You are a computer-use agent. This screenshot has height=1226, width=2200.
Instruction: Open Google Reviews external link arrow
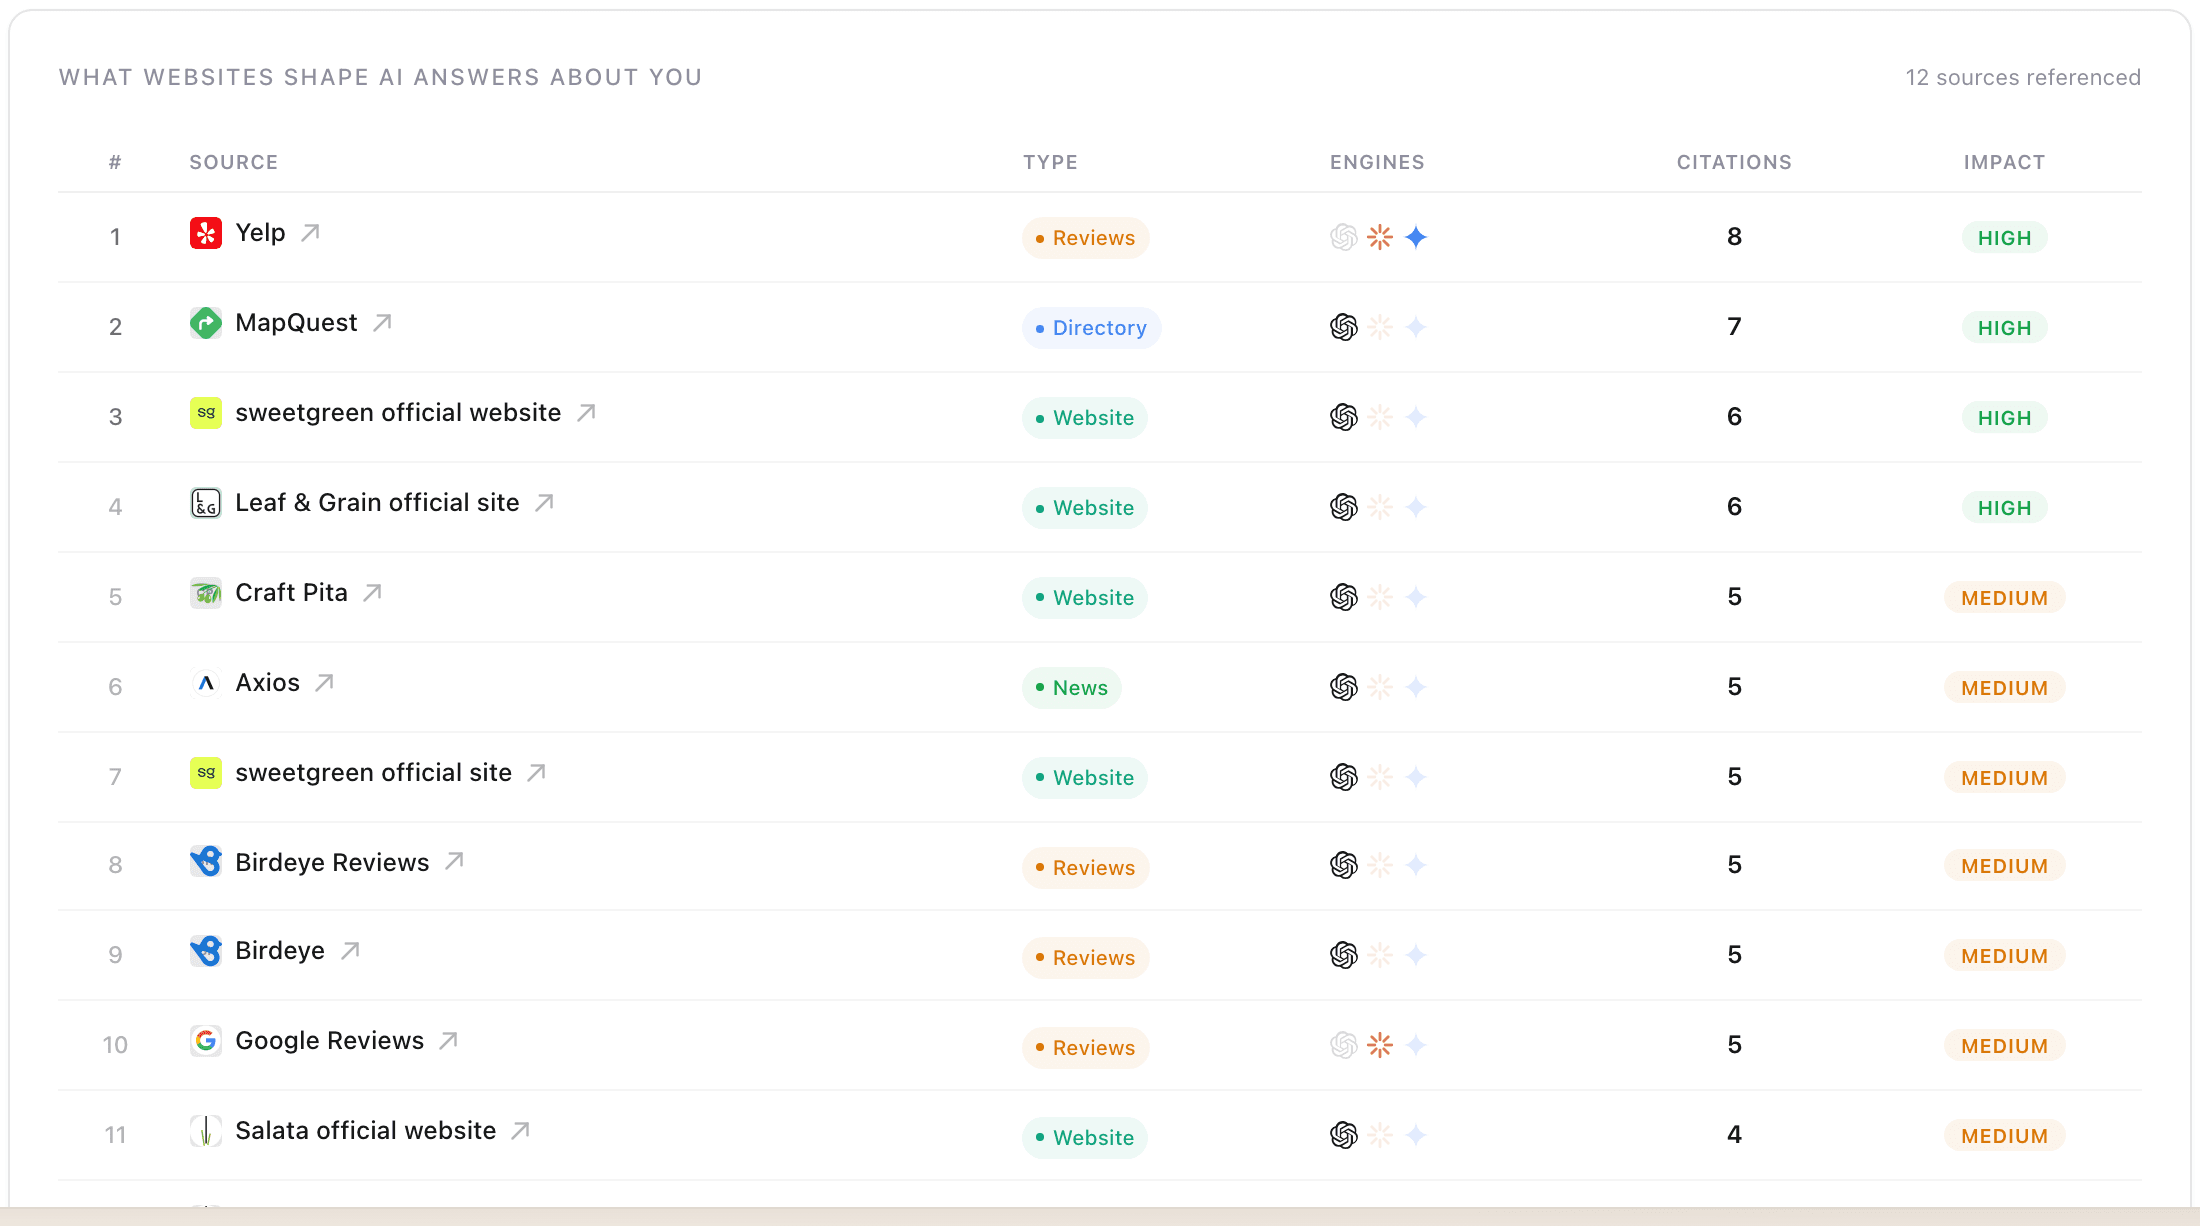coord(449,1041)
